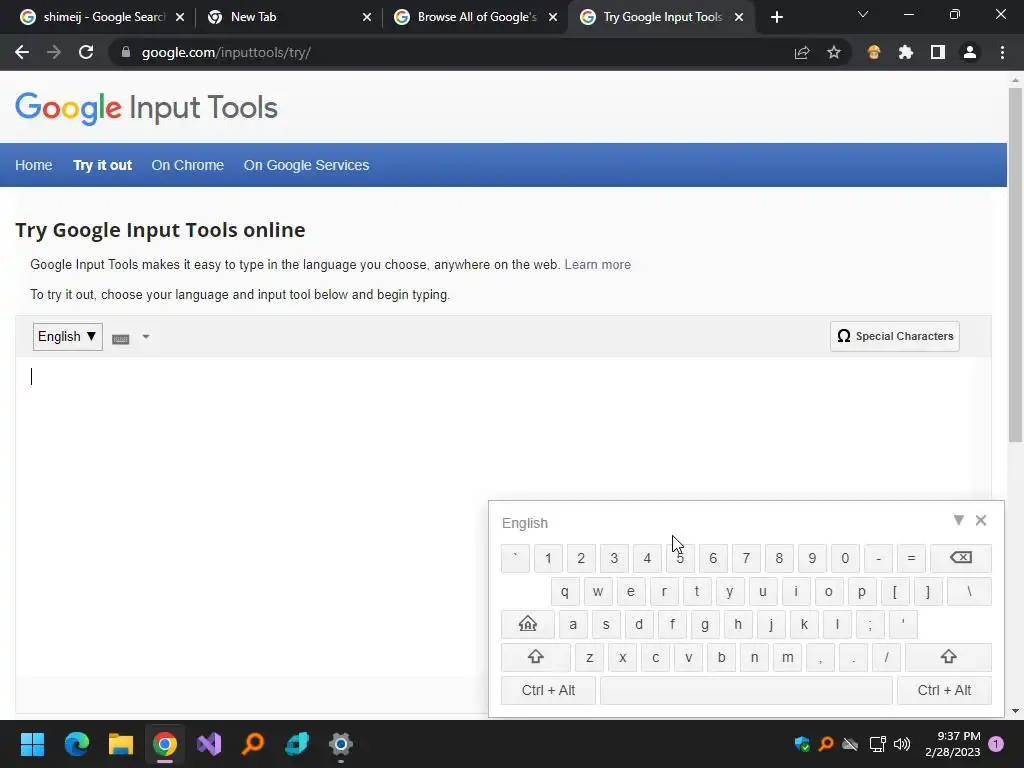Click the keyboard input tool icon

(x=121, y=338)
